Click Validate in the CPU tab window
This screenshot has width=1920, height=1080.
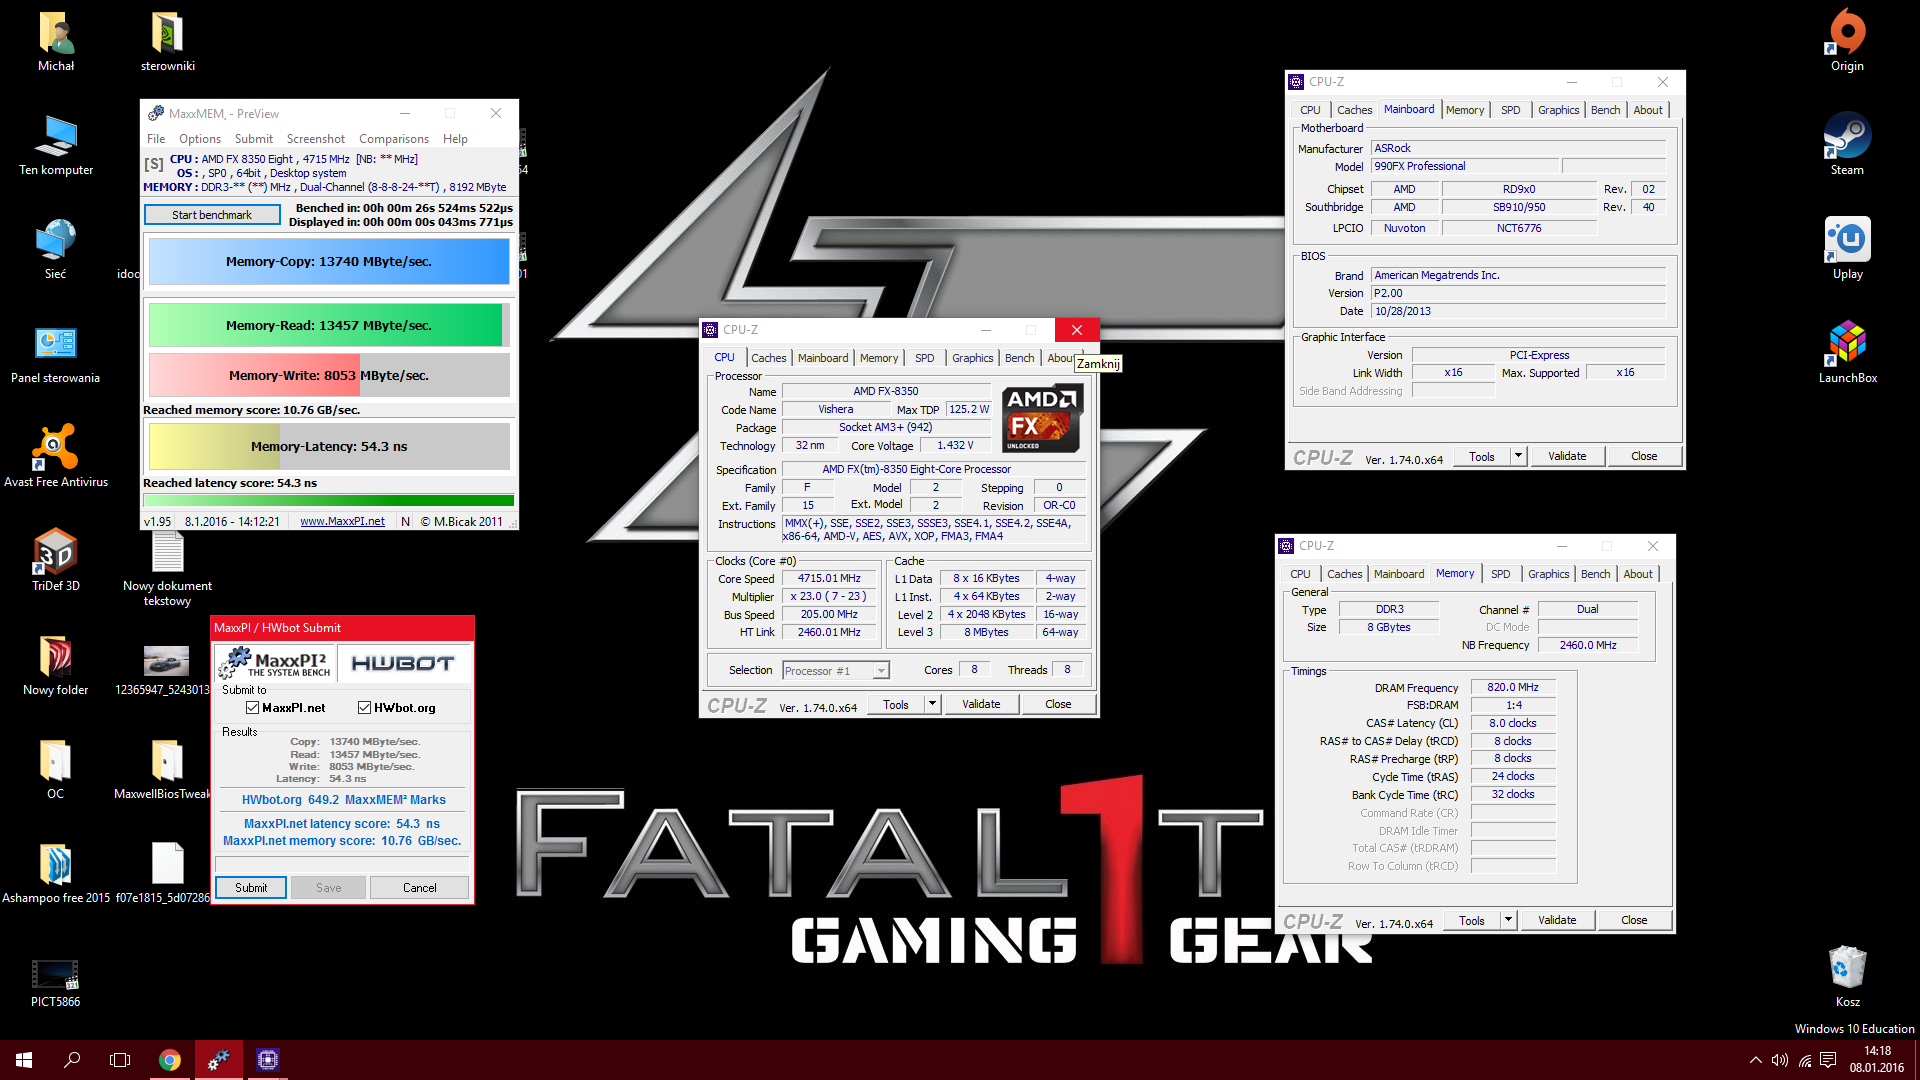[981, 704]
